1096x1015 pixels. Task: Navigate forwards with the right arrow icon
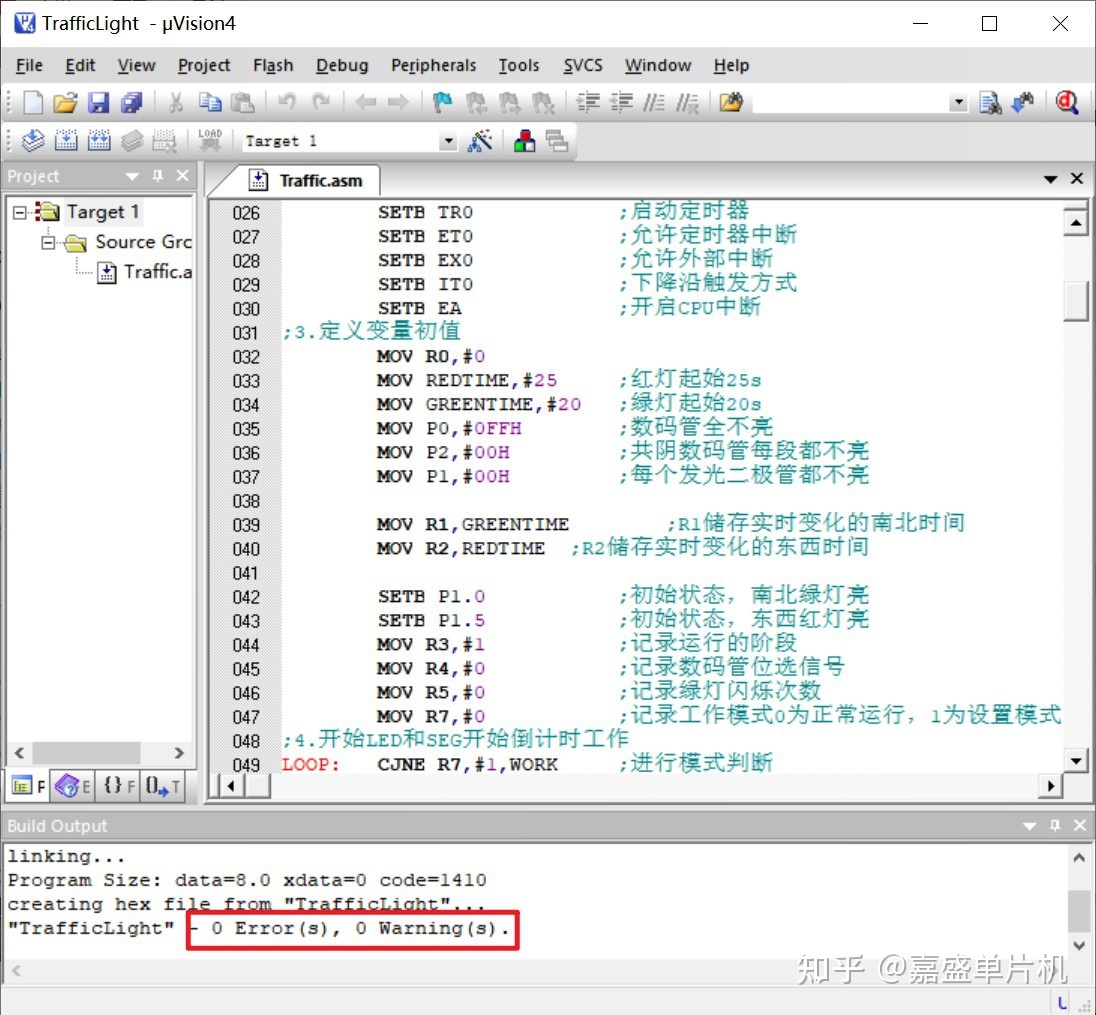click(x=398, y=103)
